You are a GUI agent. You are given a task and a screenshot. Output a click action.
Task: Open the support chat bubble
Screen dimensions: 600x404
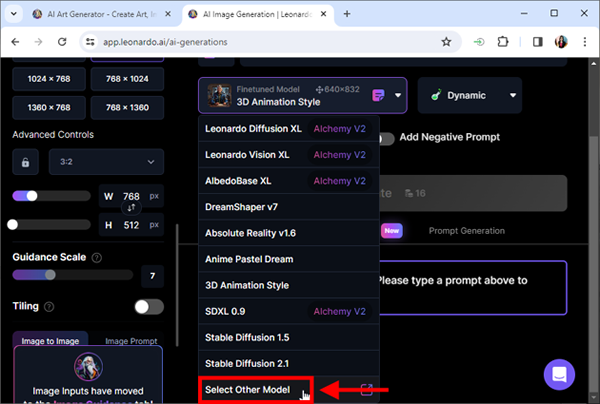[x=559, y=375]
